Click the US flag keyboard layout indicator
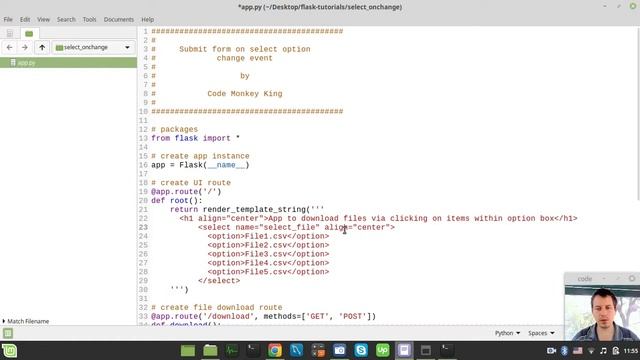This screenshot has height=360, width=640. pyautogui.click(x=578, y=351)
